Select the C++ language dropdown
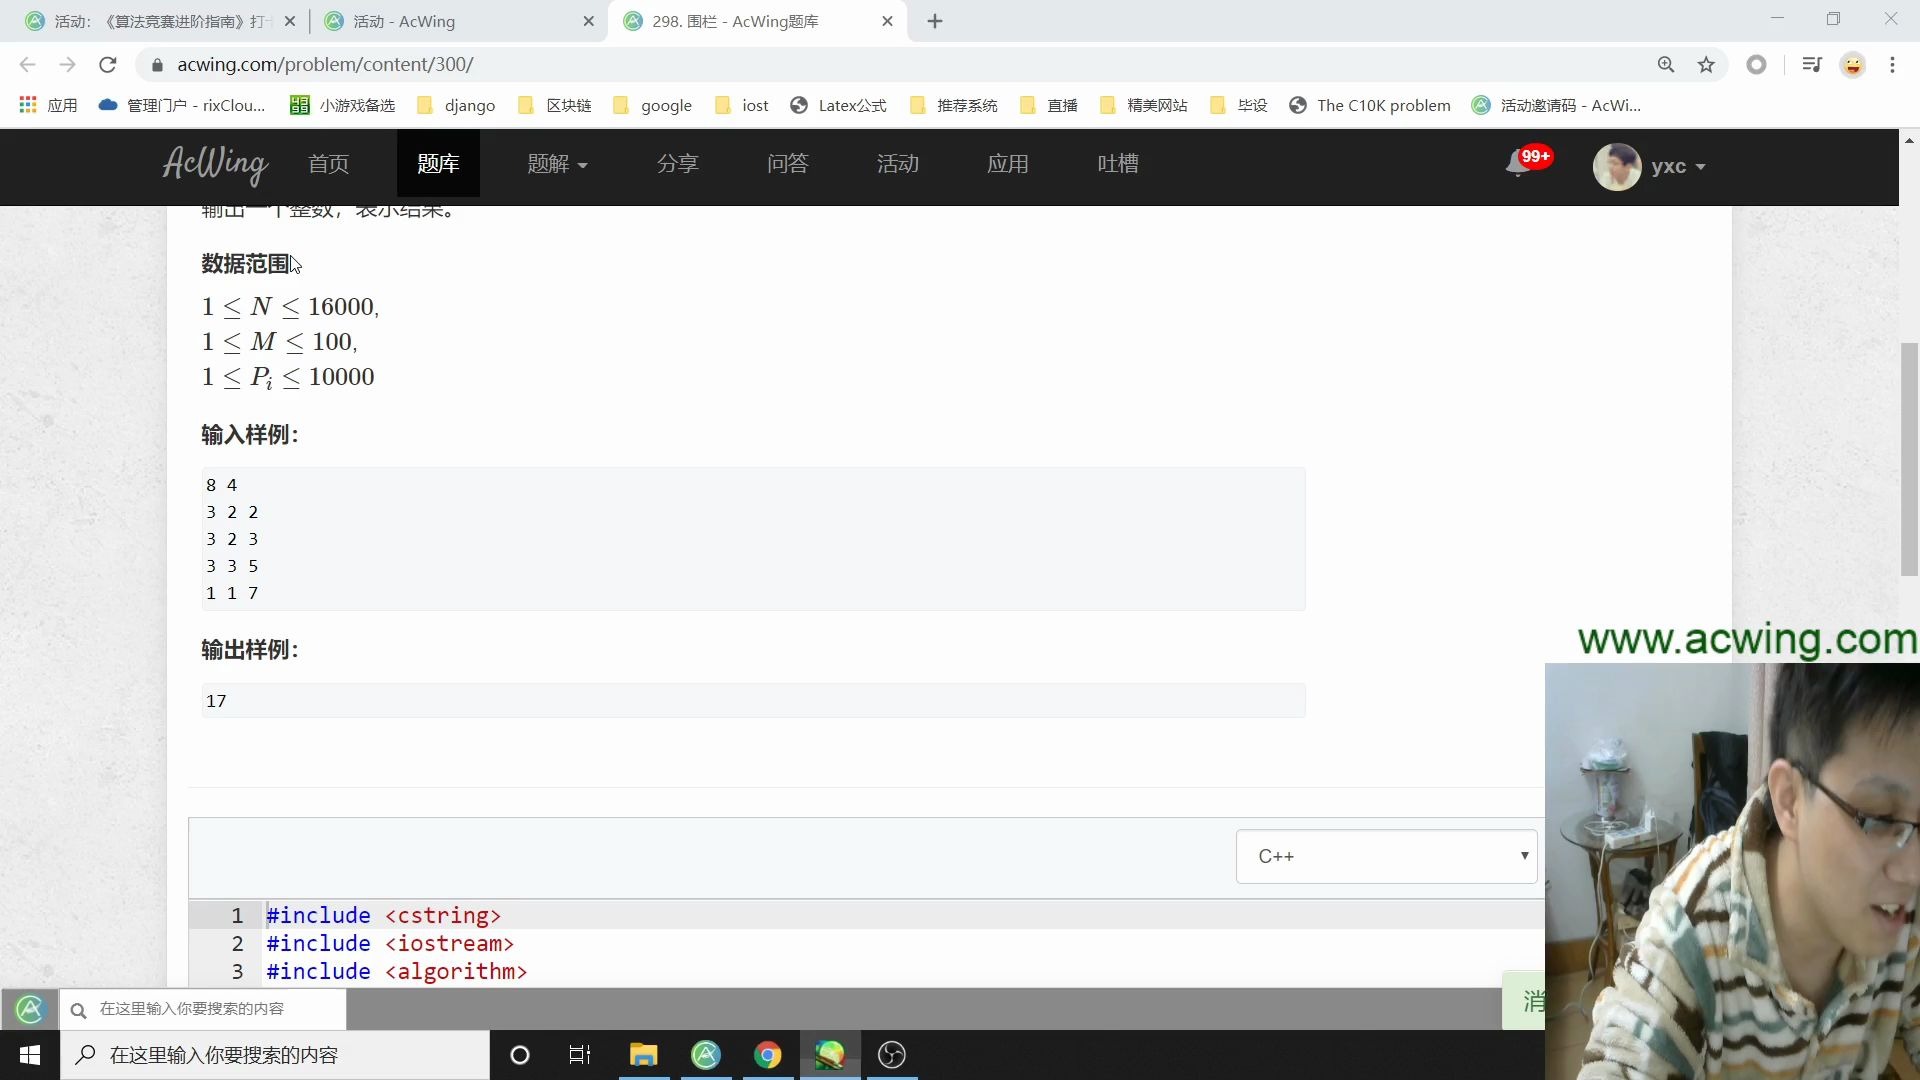 [1387, 856]
